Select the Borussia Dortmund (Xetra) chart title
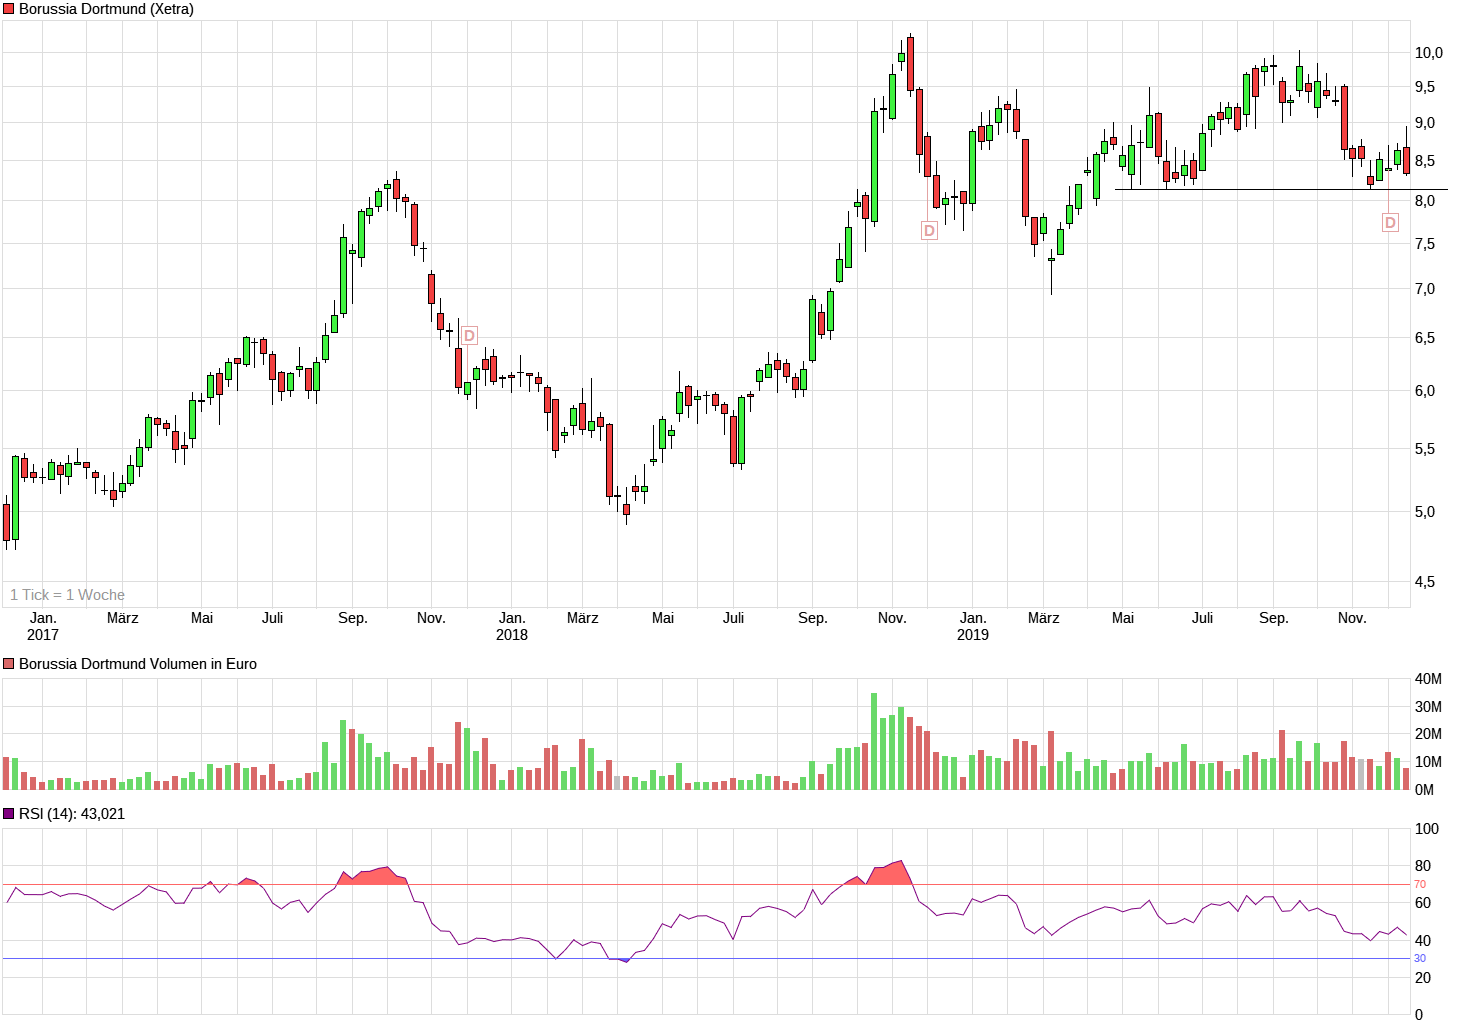 pyautogui.click(x=106, y=9)
